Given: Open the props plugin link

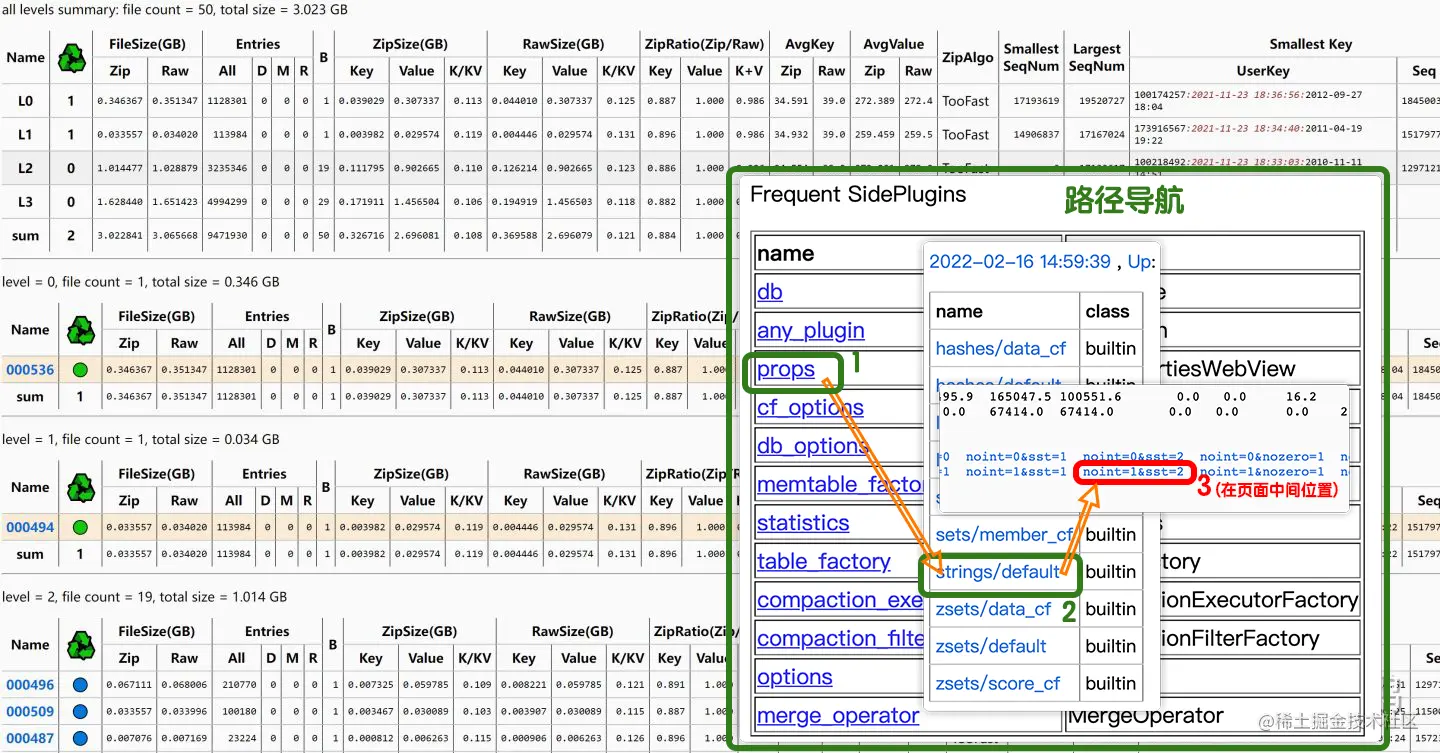Looking at the screenshot, I should coord(786,370).
